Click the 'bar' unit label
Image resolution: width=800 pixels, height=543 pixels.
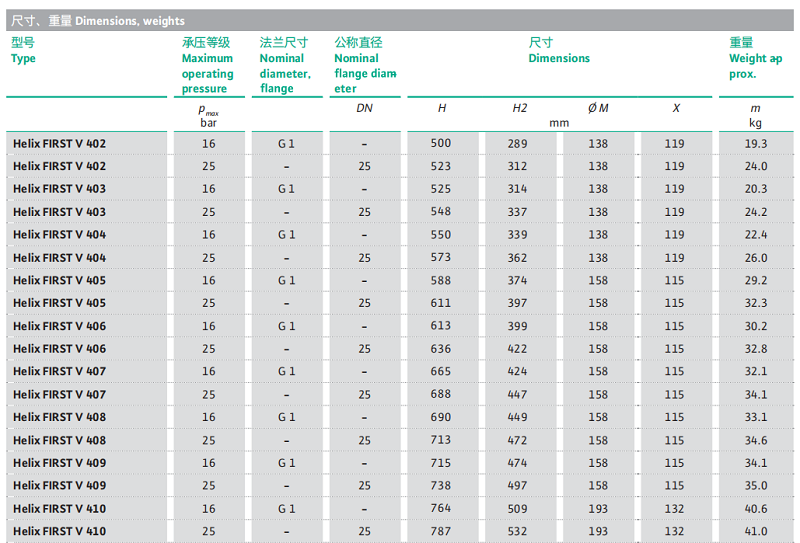(x=208, y=123)
